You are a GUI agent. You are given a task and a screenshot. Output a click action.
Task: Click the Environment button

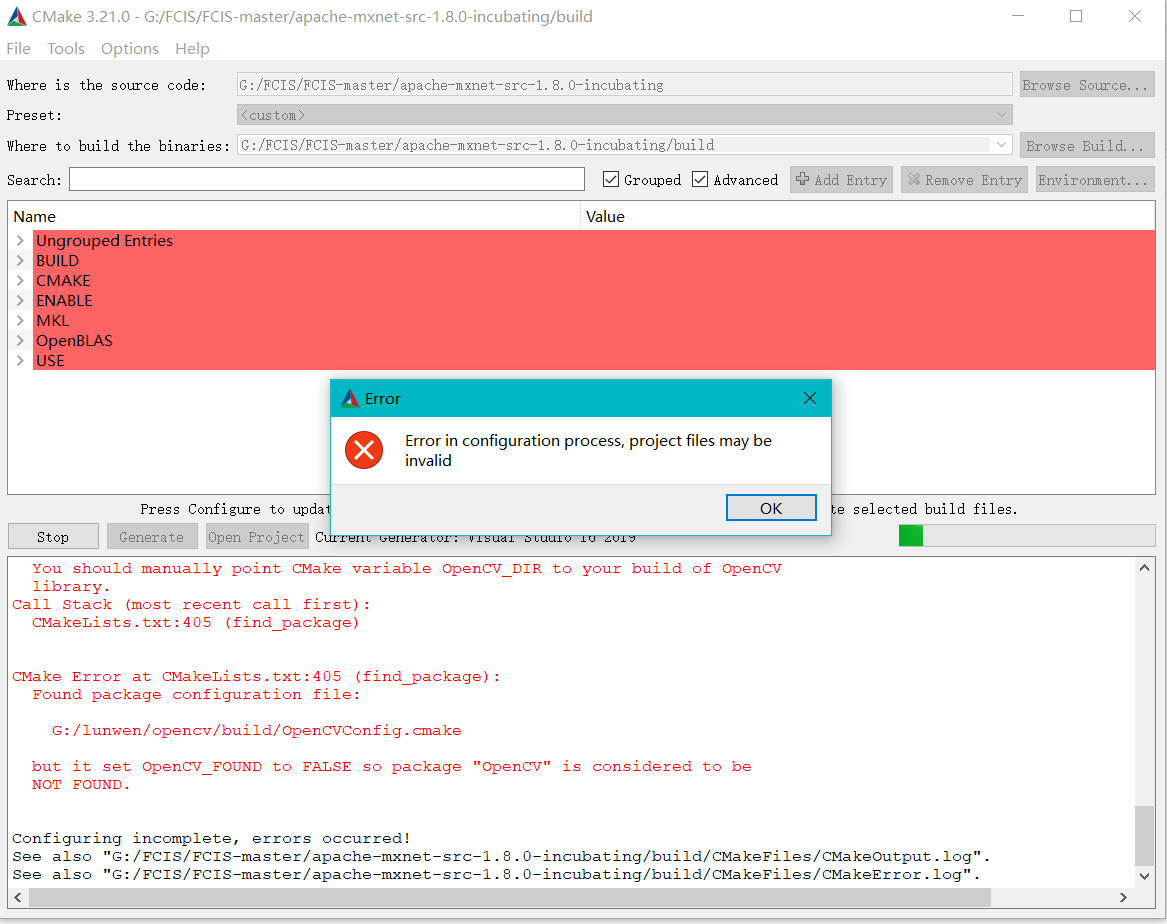coord(1095,179)
